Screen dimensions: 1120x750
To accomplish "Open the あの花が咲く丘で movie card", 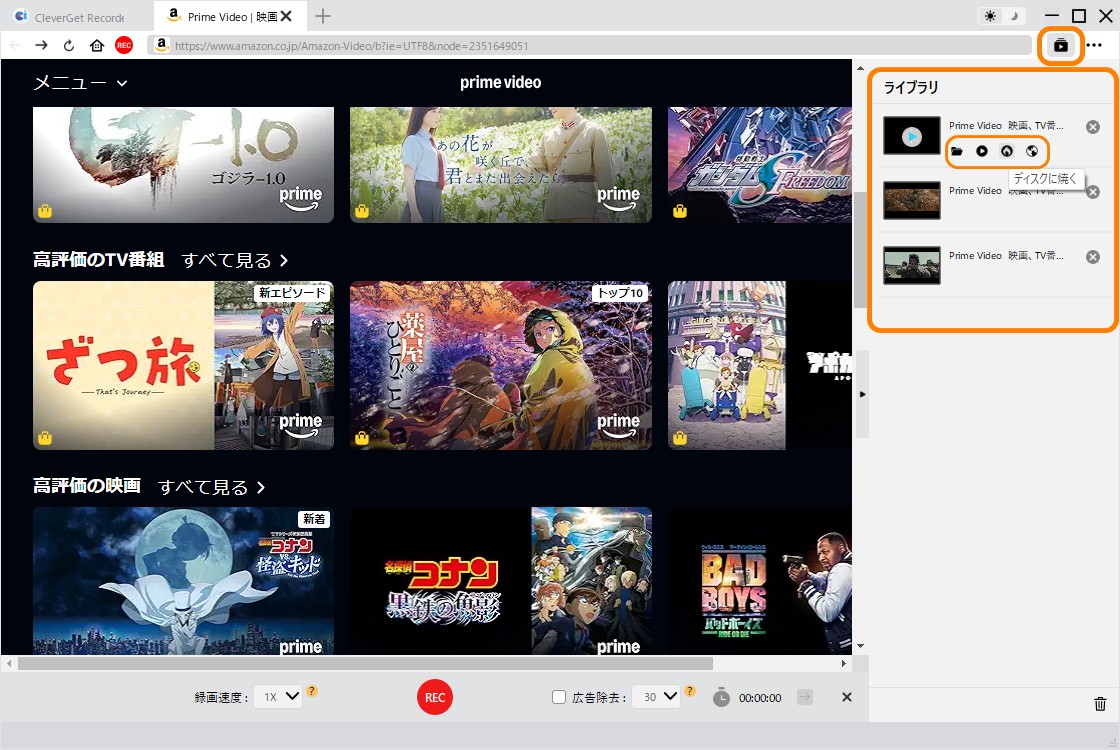I will click(501, 165).
